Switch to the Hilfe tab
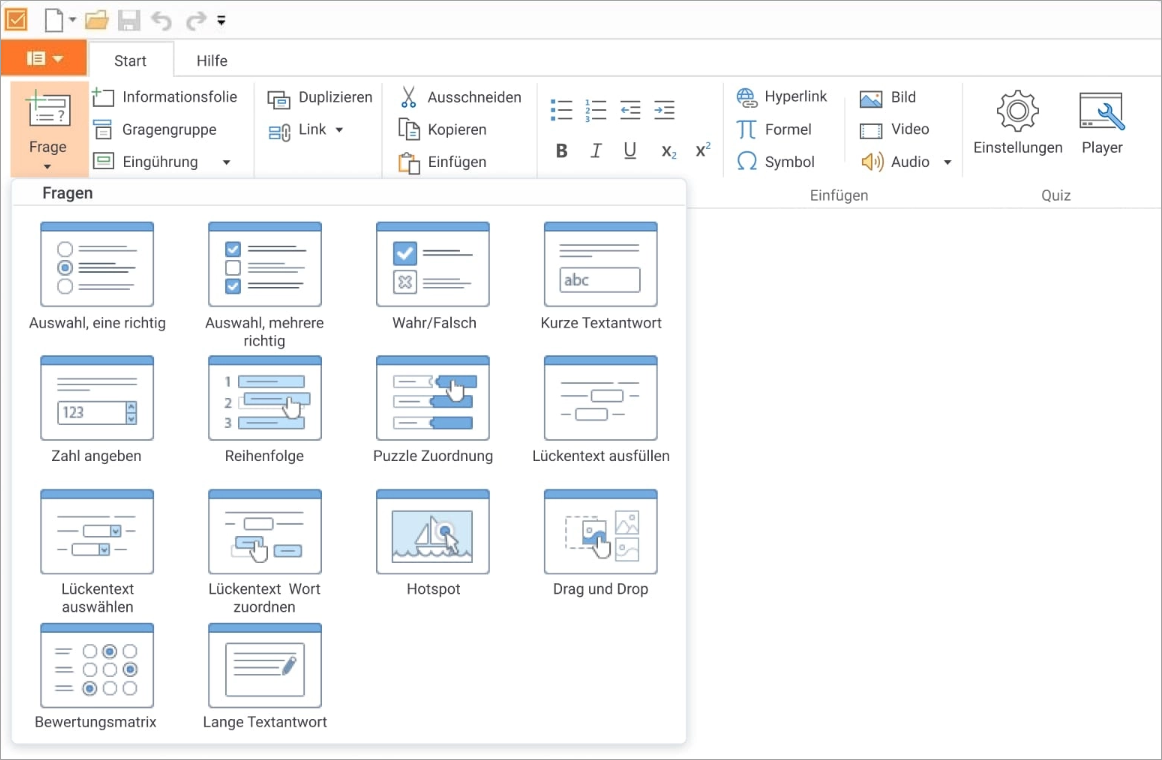The width and height of the screenshot is (1162, 760). 211,60
